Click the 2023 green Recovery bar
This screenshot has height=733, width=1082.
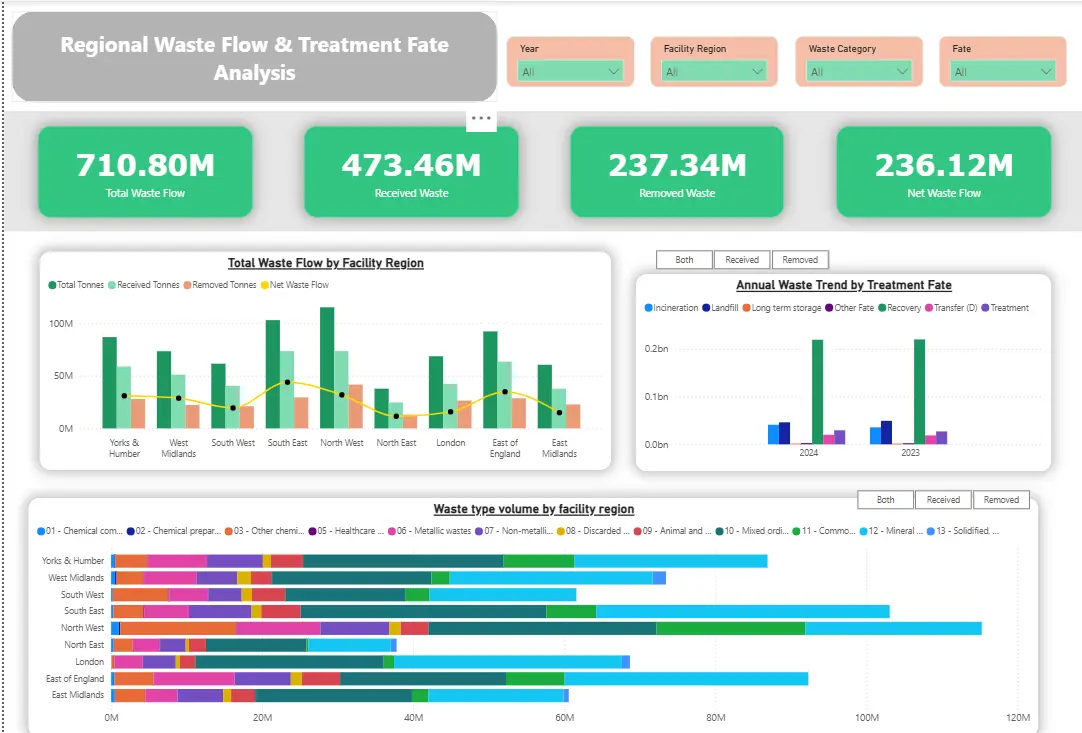tap(919, 392)
